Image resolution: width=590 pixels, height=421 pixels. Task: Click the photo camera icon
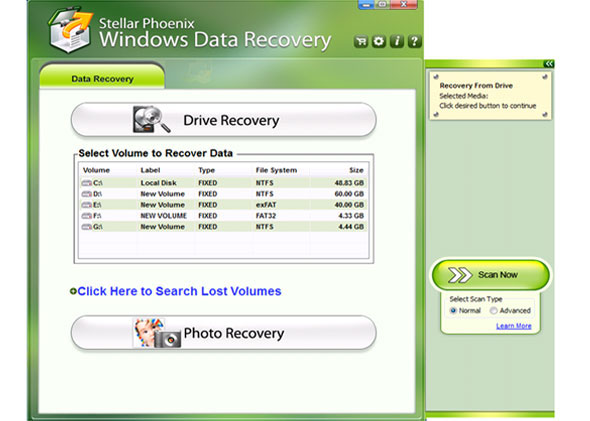point(157,333)
